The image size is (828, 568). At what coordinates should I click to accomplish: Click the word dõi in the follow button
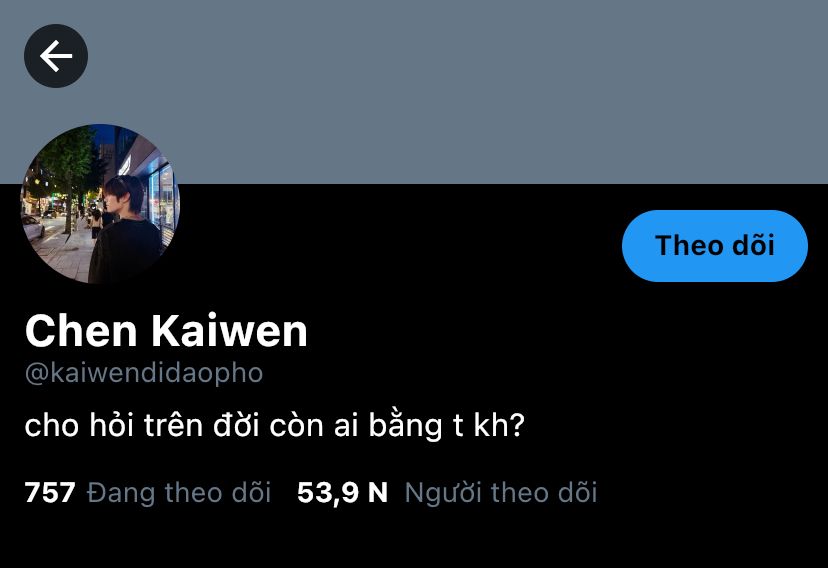tap(753, 245)
